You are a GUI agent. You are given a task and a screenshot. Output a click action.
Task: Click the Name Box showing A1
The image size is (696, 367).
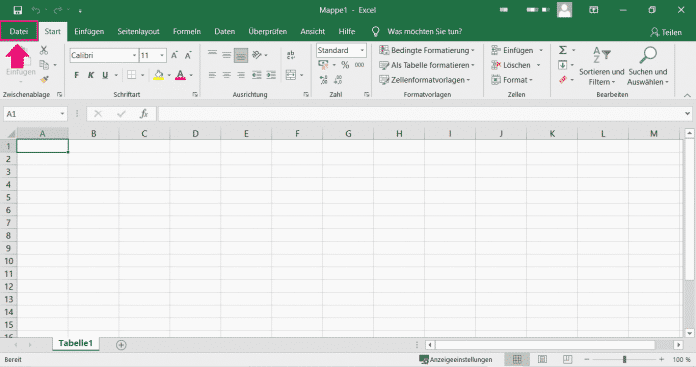coord(35,114)
